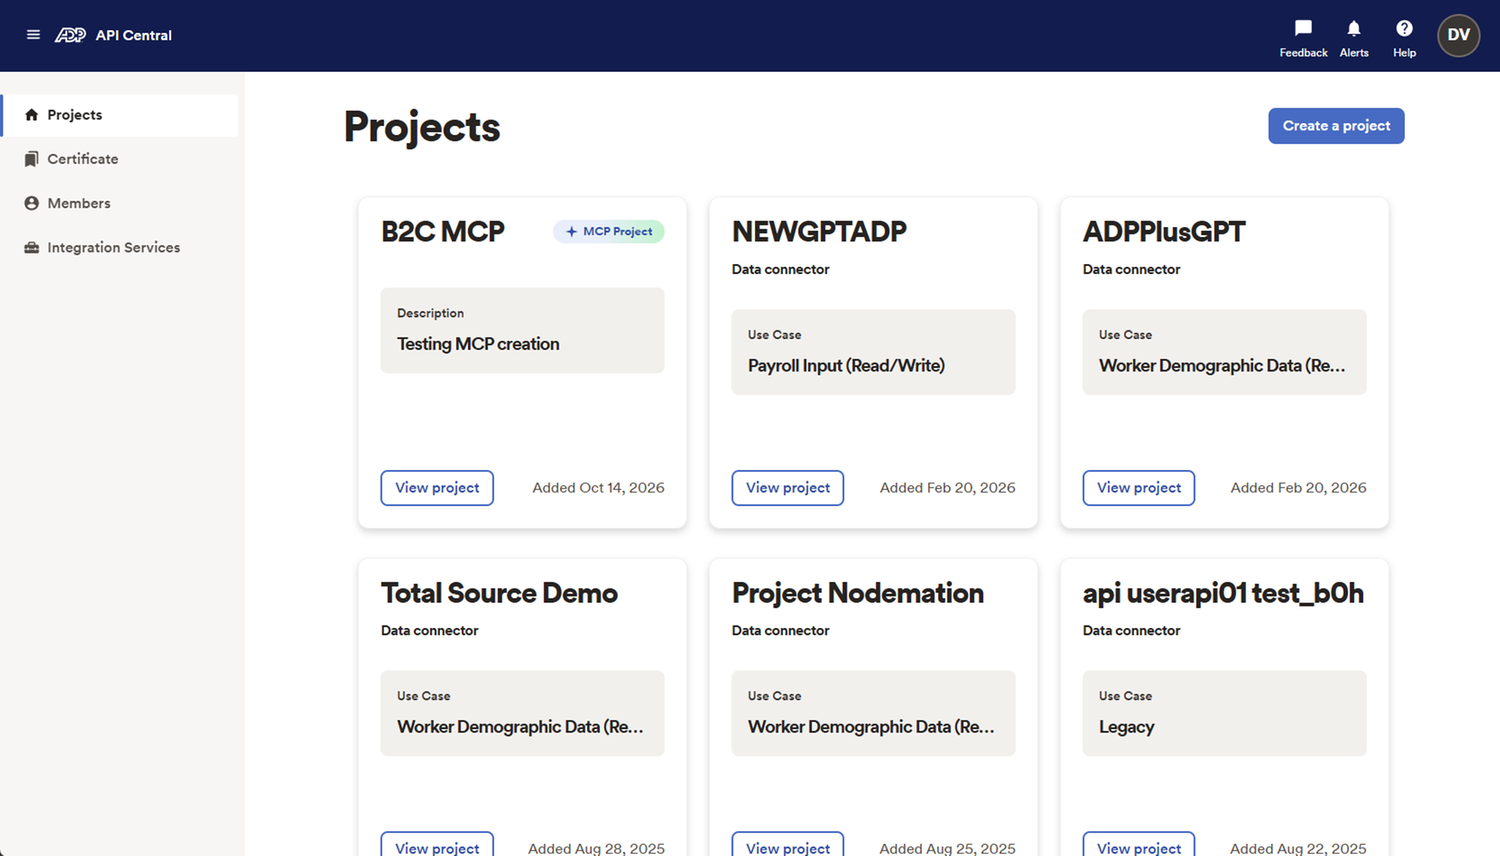
Task: Click the ADPPlusGPT card title
Action: pos(1164,231)
